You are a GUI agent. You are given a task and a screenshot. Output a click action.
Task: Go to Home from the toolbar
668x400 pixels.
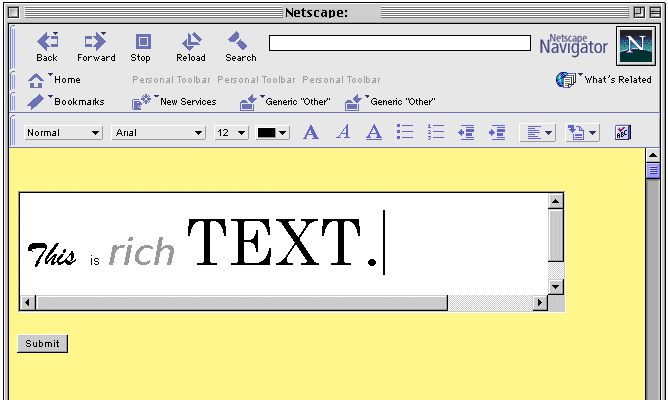click(x=55, y=80)
